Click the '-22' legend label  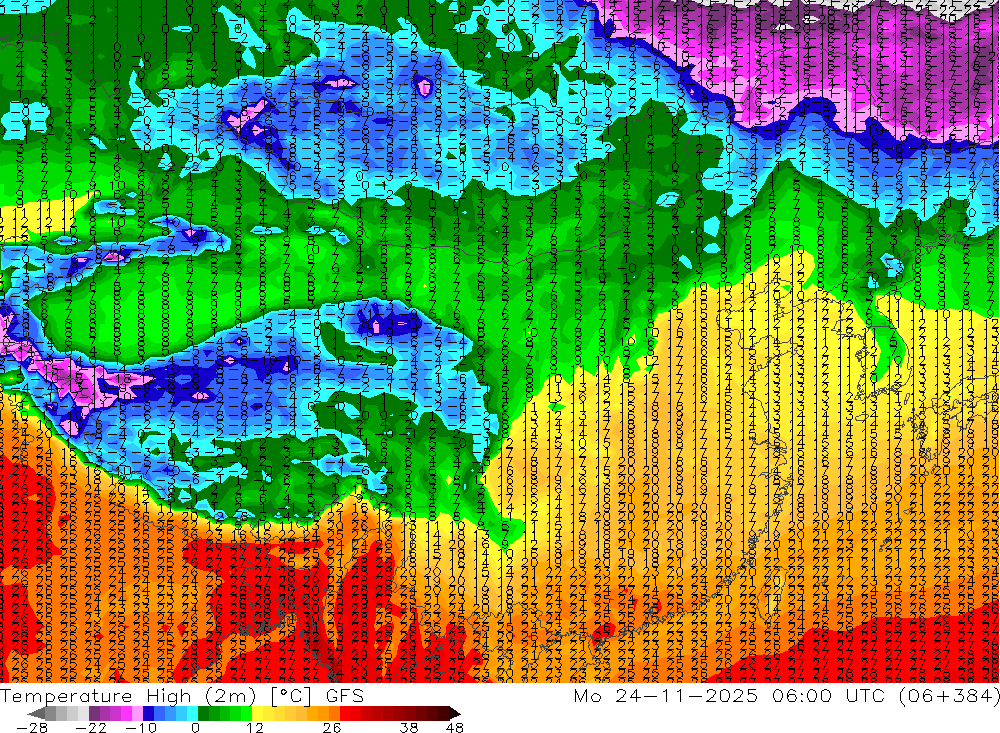click(91, 727)
